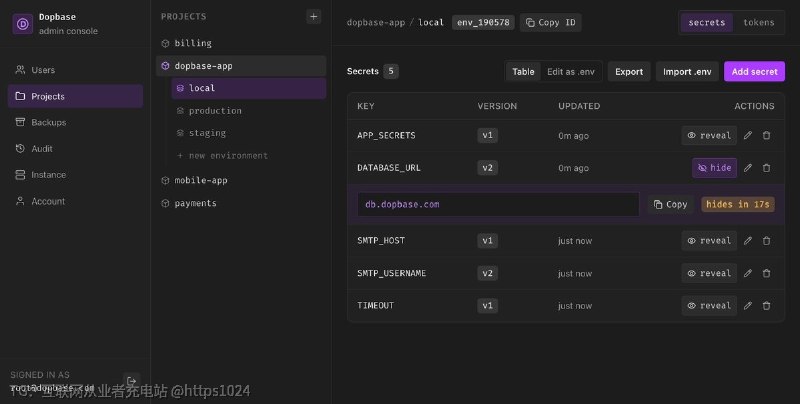Select the production environment
This screenshot has width=800, height=404.
tap(249, 111)
